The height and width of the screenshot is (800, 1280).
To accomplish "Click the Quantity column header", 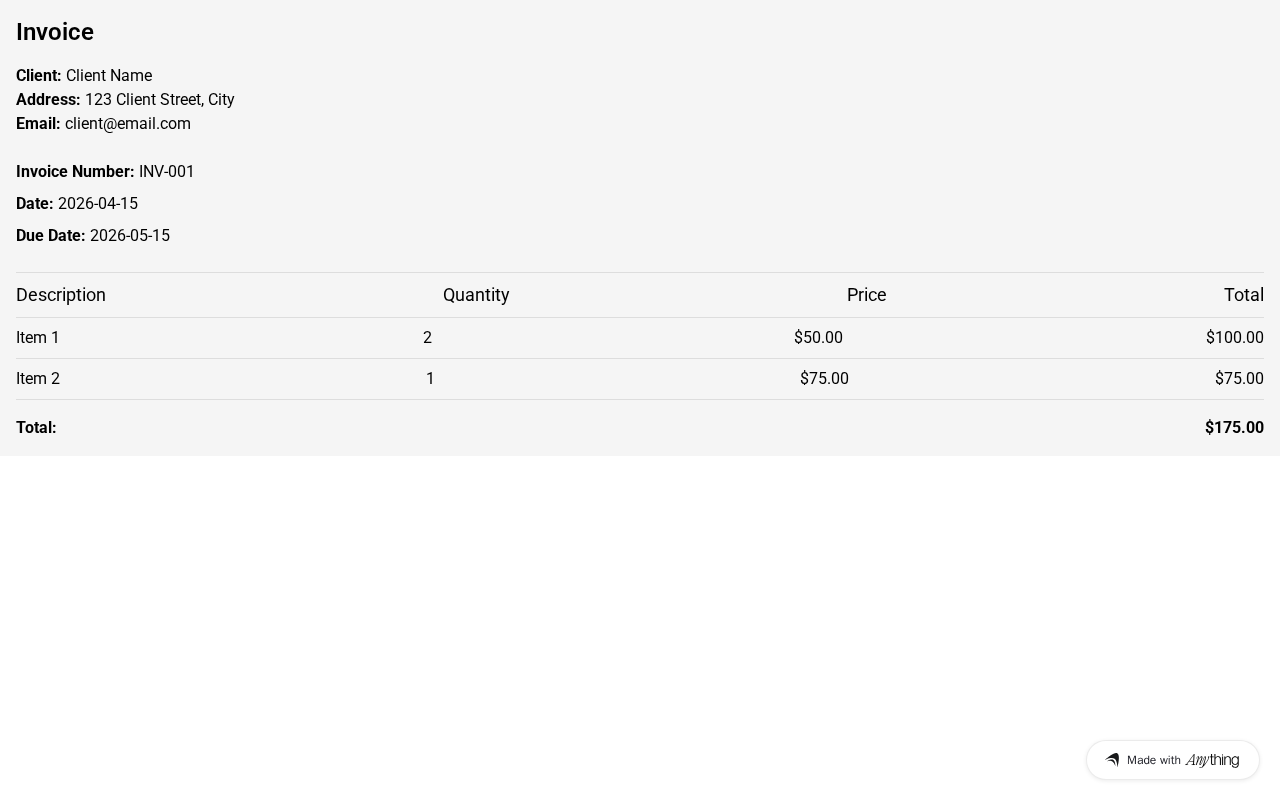I will click(x=476, y=295).
